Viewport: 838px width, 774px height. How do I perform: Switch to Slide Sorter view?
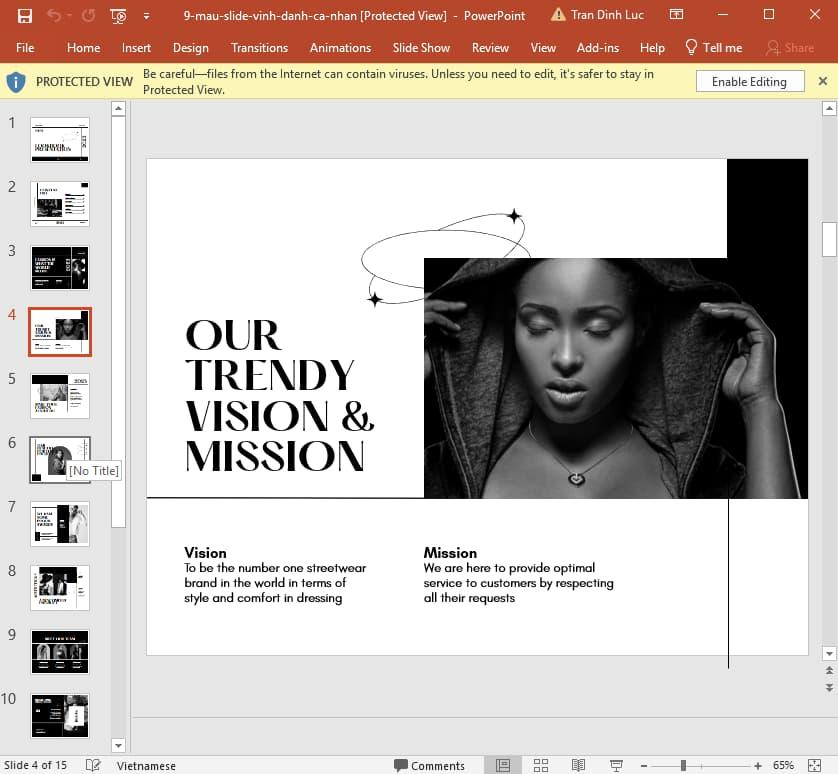tap(540, 765)
